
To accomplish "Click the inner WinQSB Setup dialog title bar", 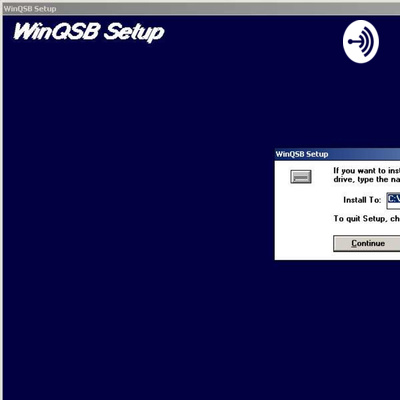I will tap(337, 154).
